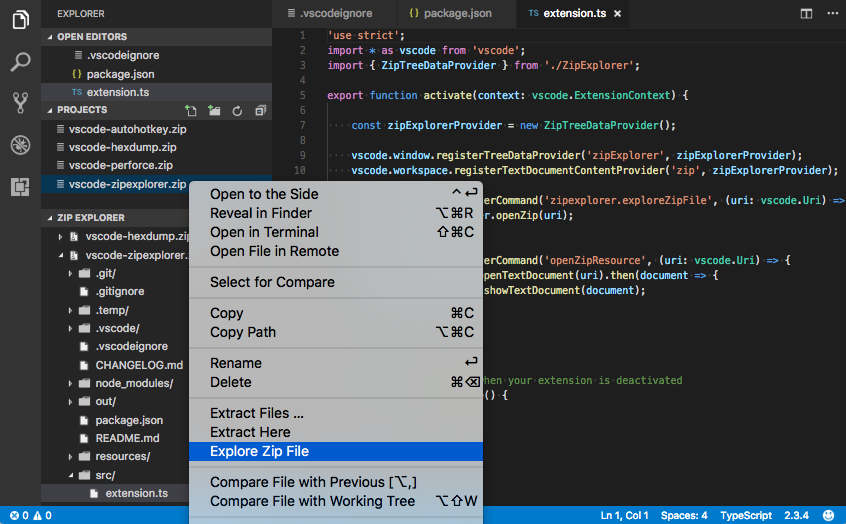This screenshot has width=846, height=524.
Task: Expand the resources/ folder
Action: (70, 457)
